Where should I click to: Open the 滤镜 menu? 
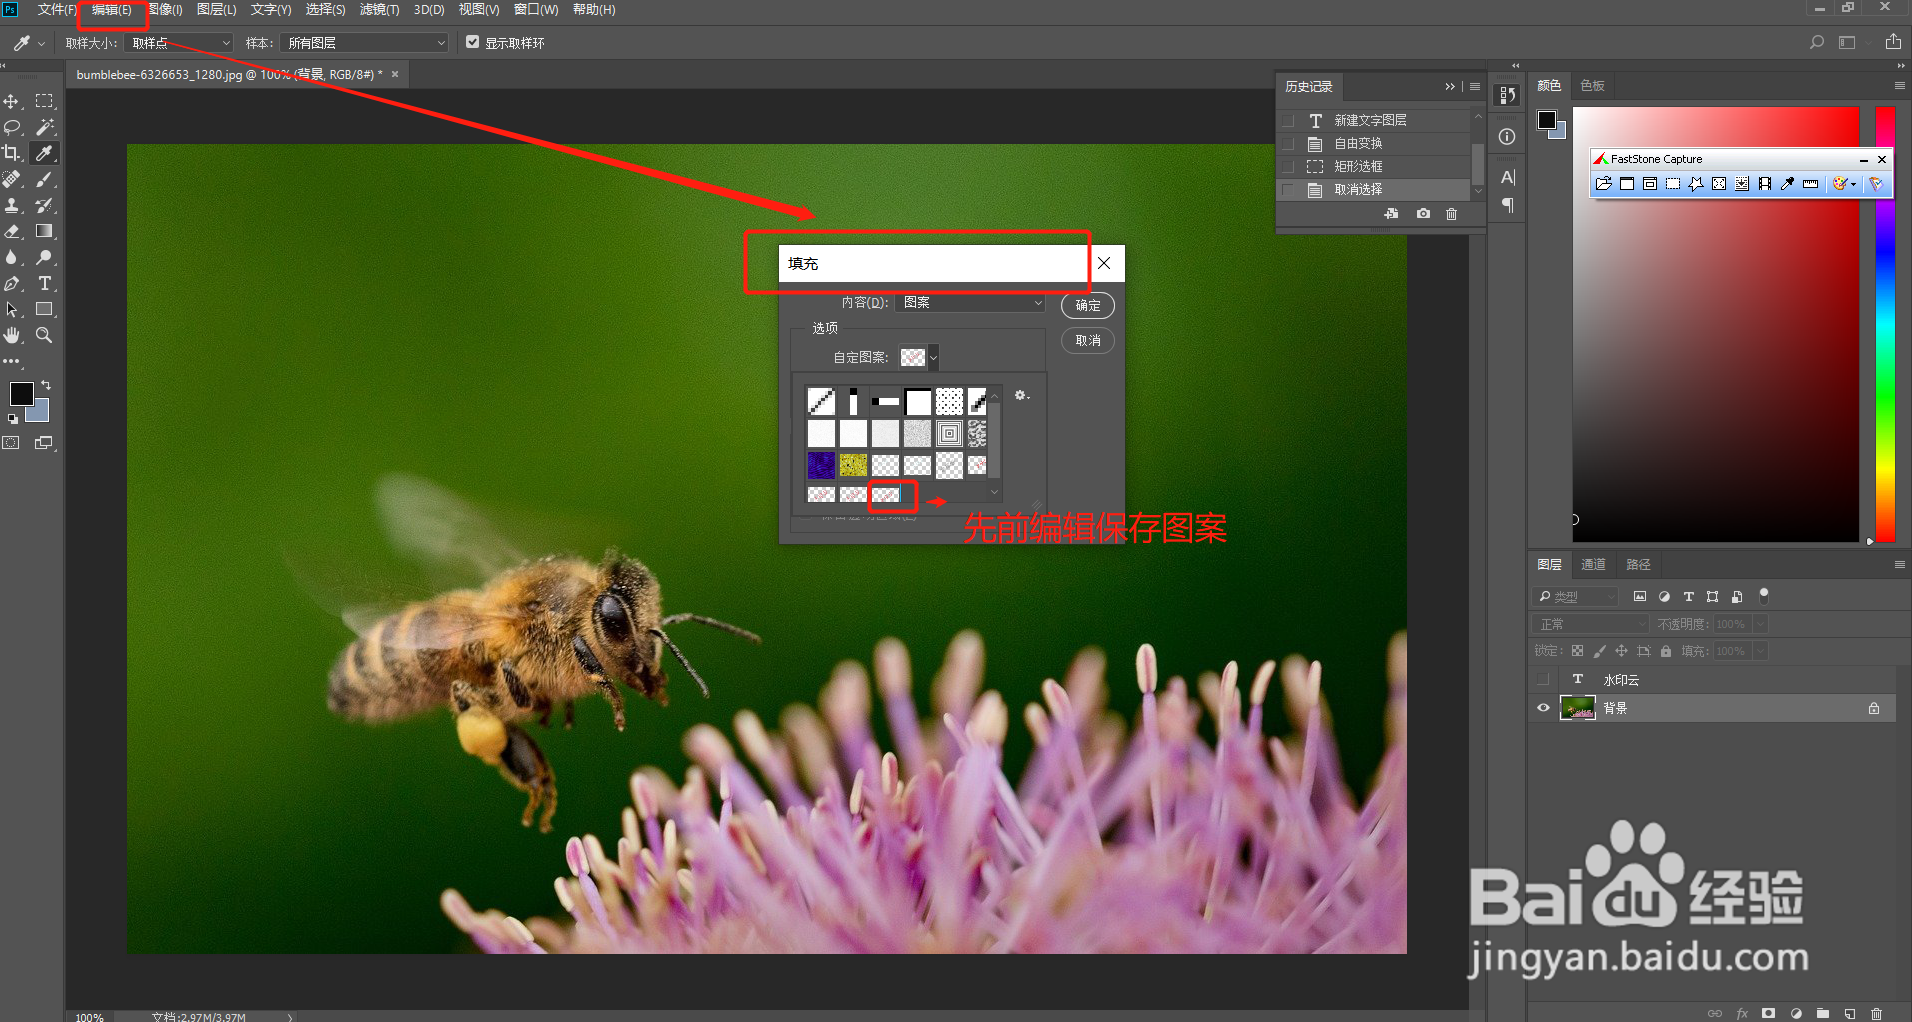tap(380, 9)
